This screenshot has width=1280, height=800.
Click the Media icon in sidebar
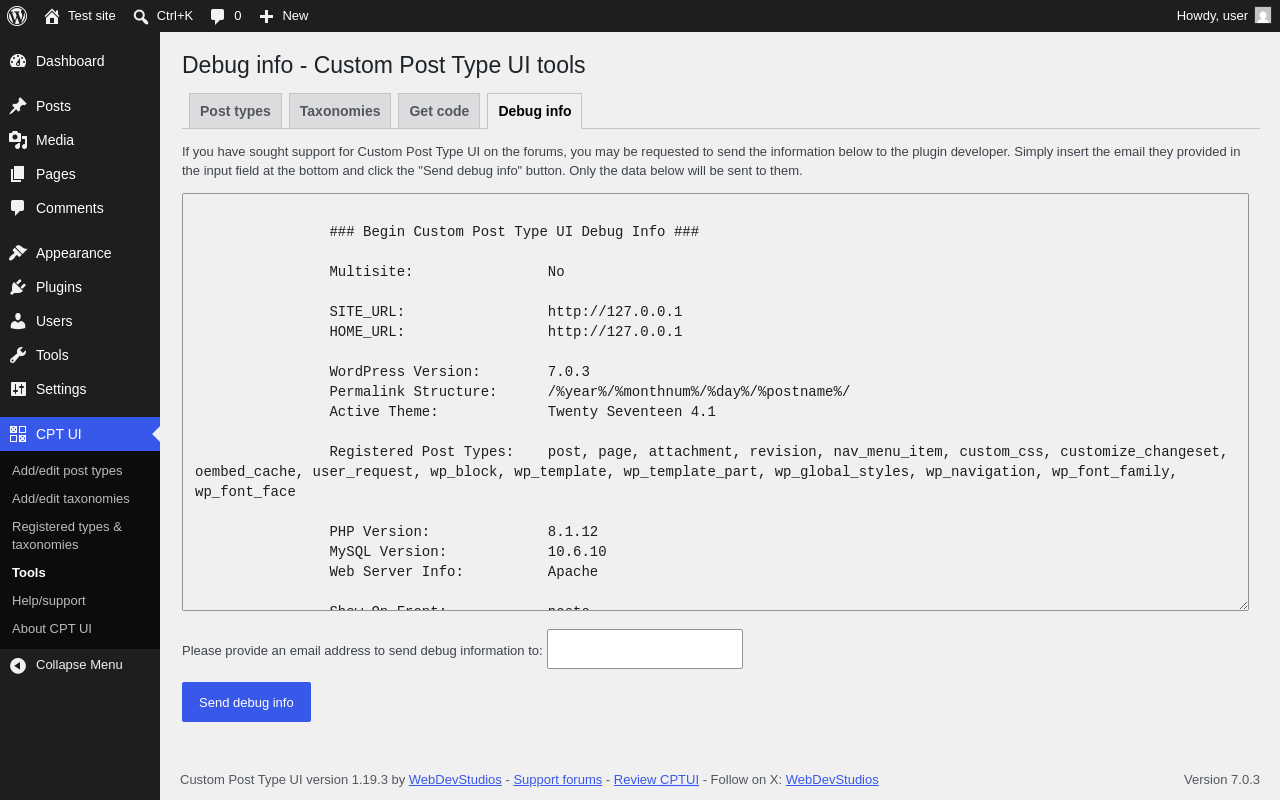(x=18, y=140)
